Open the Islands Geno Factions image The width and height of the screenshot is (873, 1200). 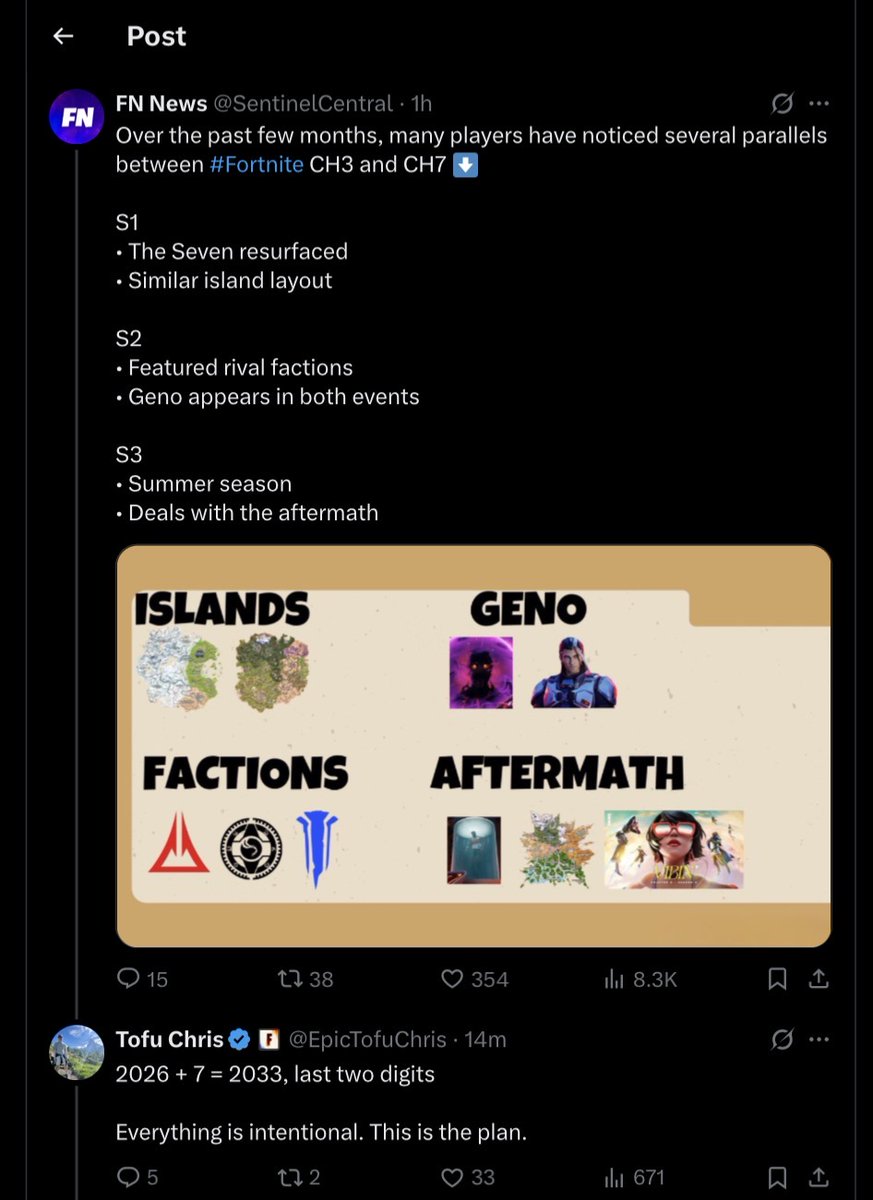click(474, 746)
